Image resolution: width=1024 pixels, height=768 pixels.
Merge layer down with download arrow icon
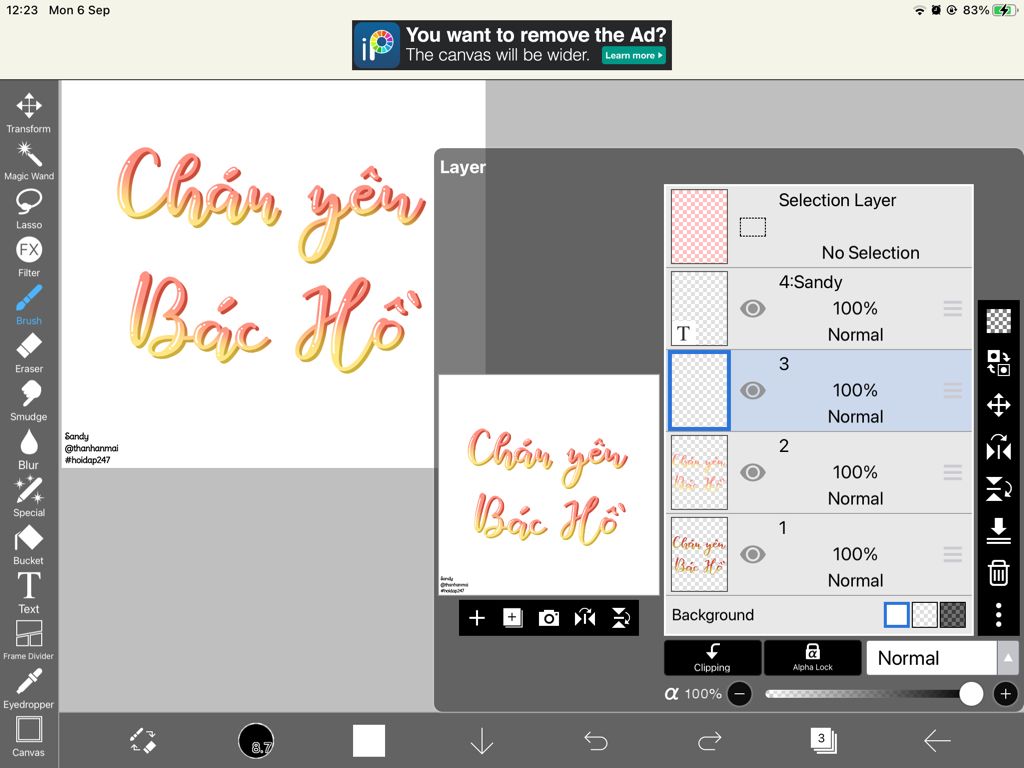point(999,530)
